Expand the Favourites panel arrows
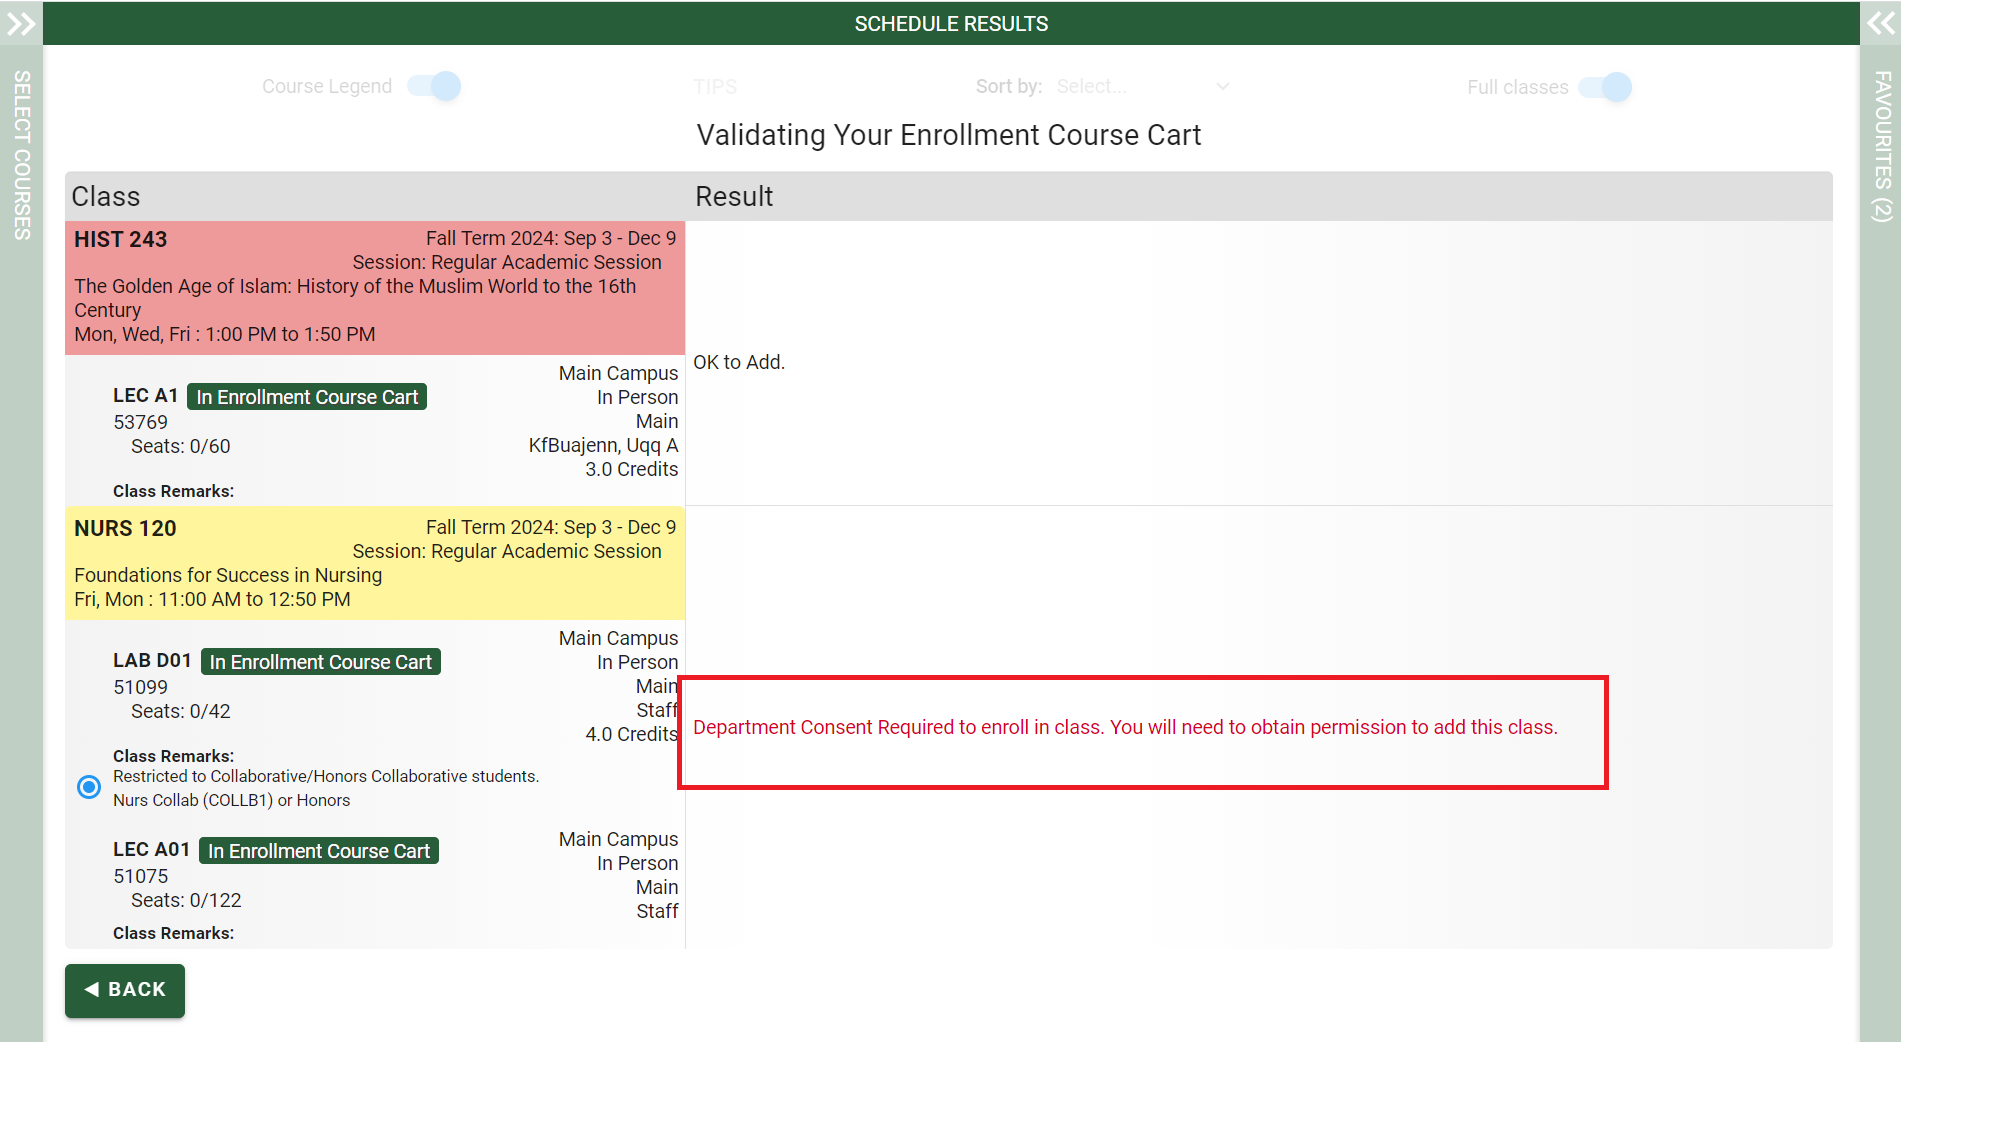This screenshot has width=2000, height=1125. tap(1880, 23)
